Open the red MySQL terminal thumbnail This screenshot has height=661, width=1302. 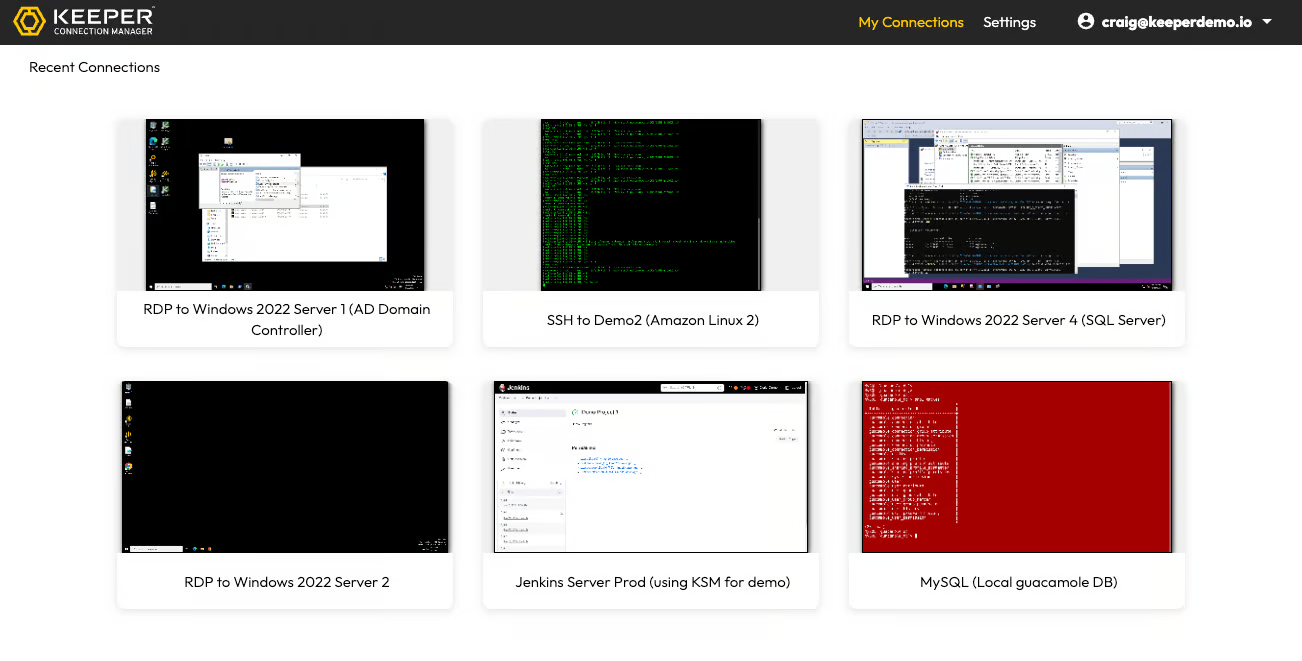click(x=1017, y=466)
